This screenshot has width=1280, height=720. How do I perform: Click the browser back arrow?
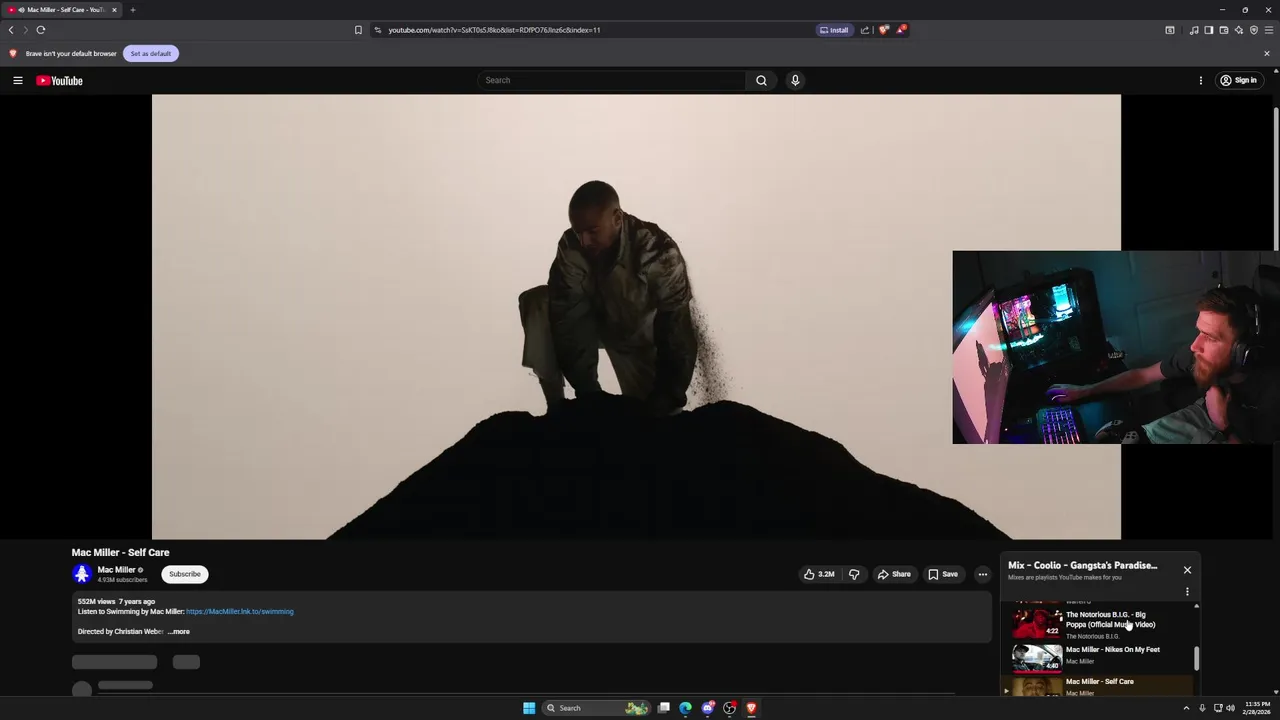pos(11,30)
